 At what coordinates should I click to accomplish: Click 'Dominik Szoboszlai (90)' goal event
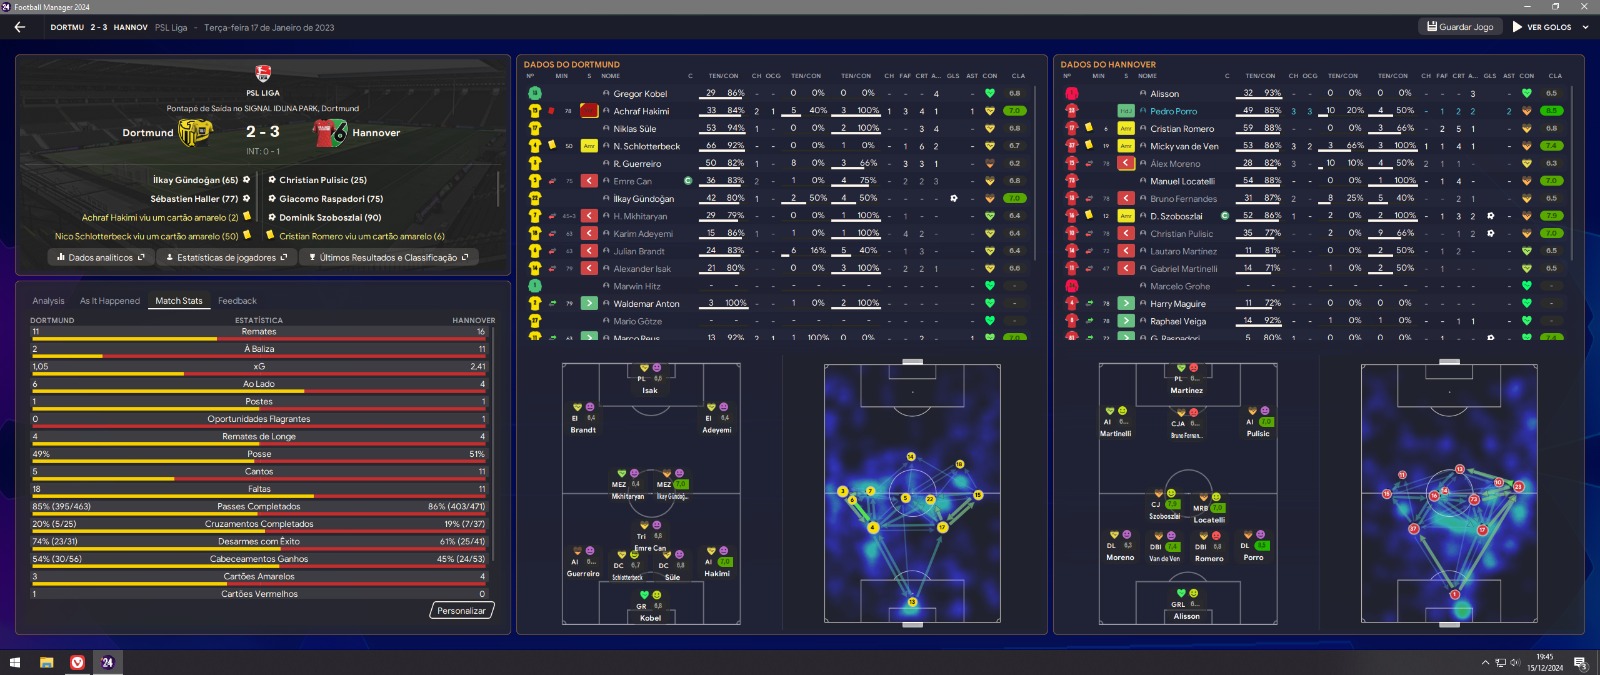point(330,217)
